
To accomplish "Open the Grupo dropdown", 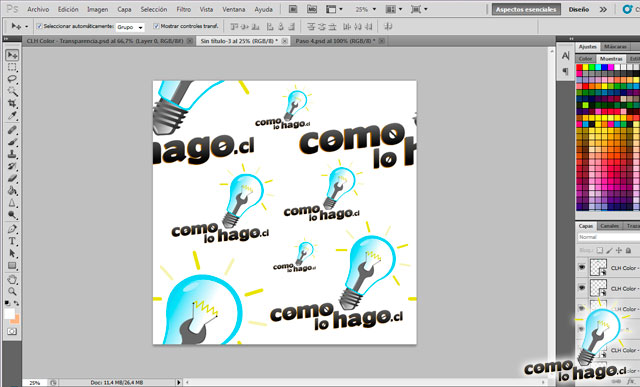I will point(130,27).
